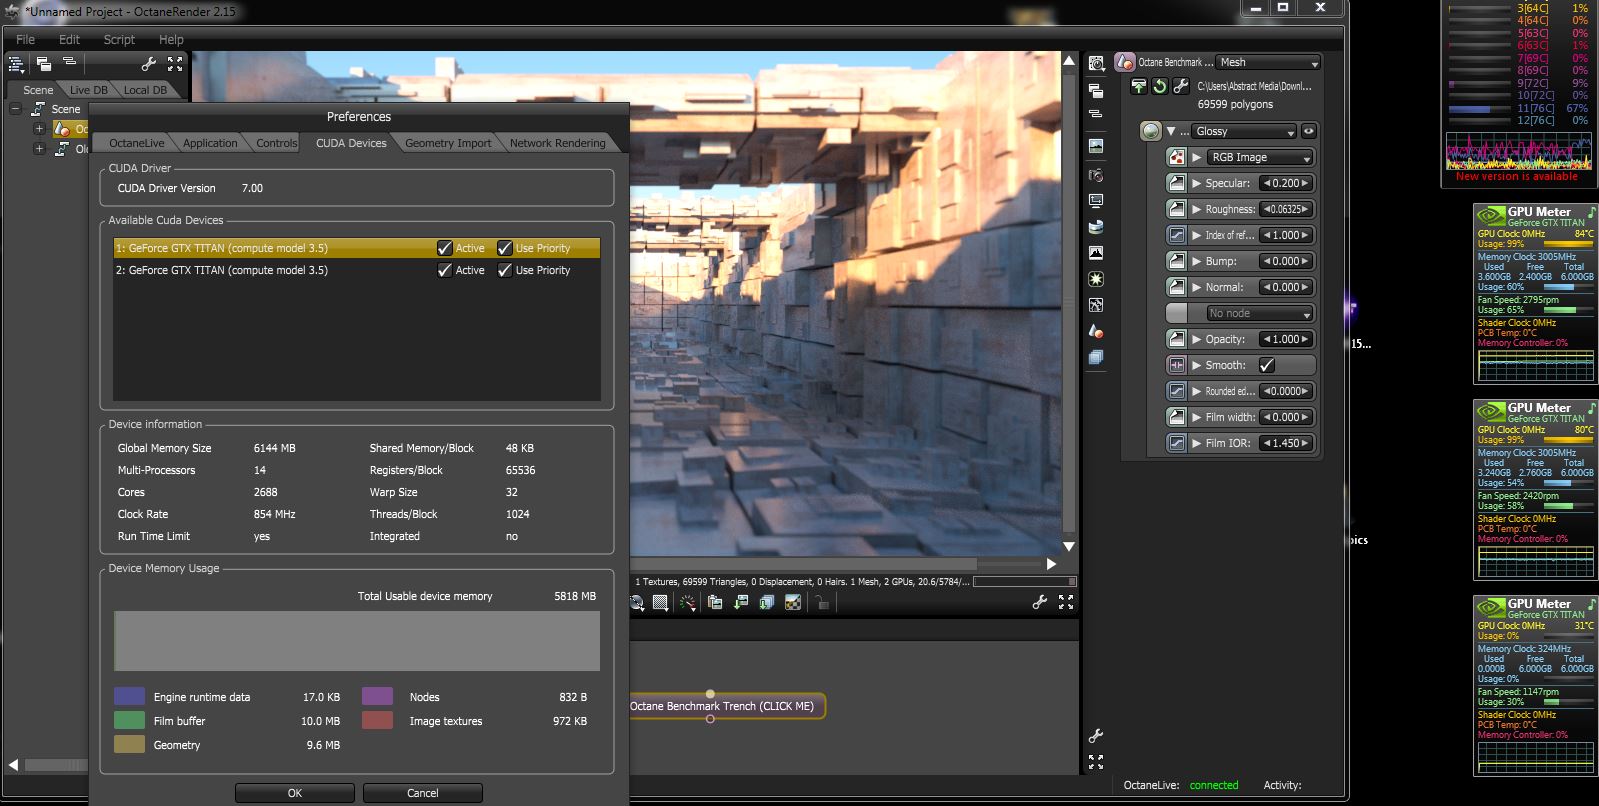Click the render region selection icon
The height and width of the screenshot is (806, 1599).
point(660,602)
